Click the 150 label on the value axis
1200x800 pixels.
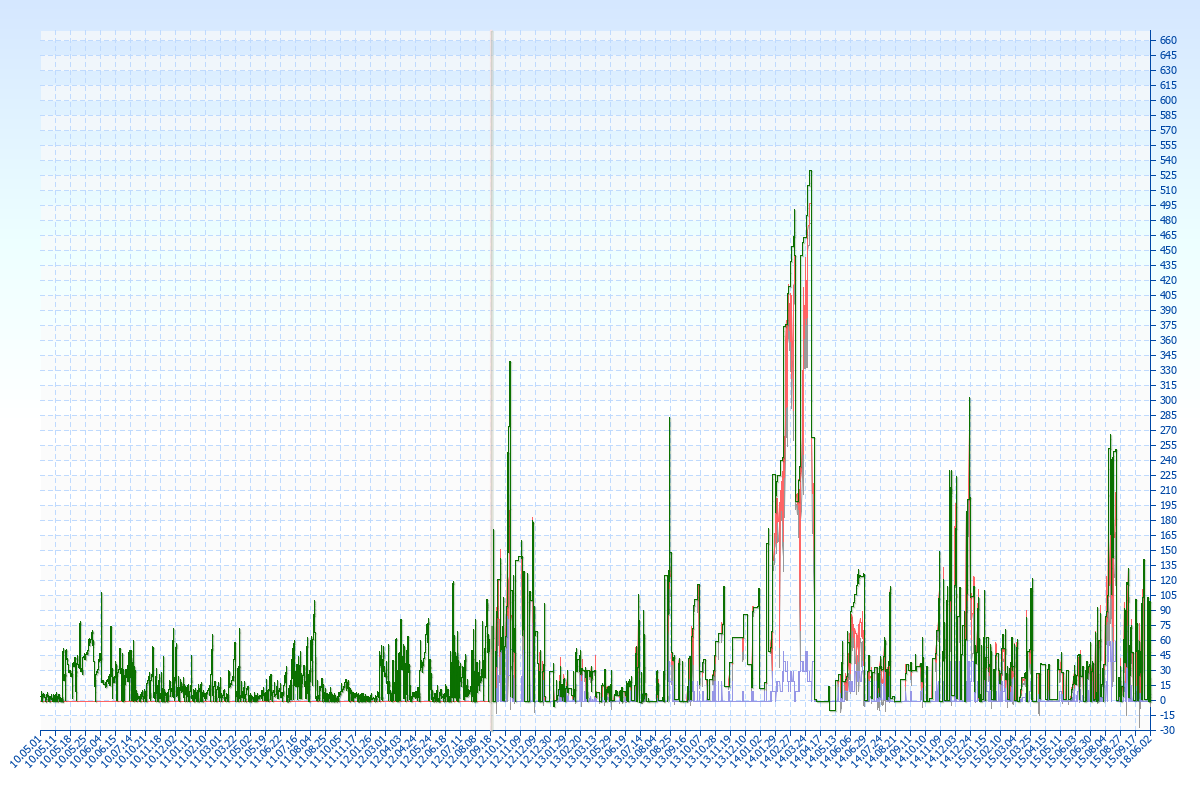click(1168, 550)
